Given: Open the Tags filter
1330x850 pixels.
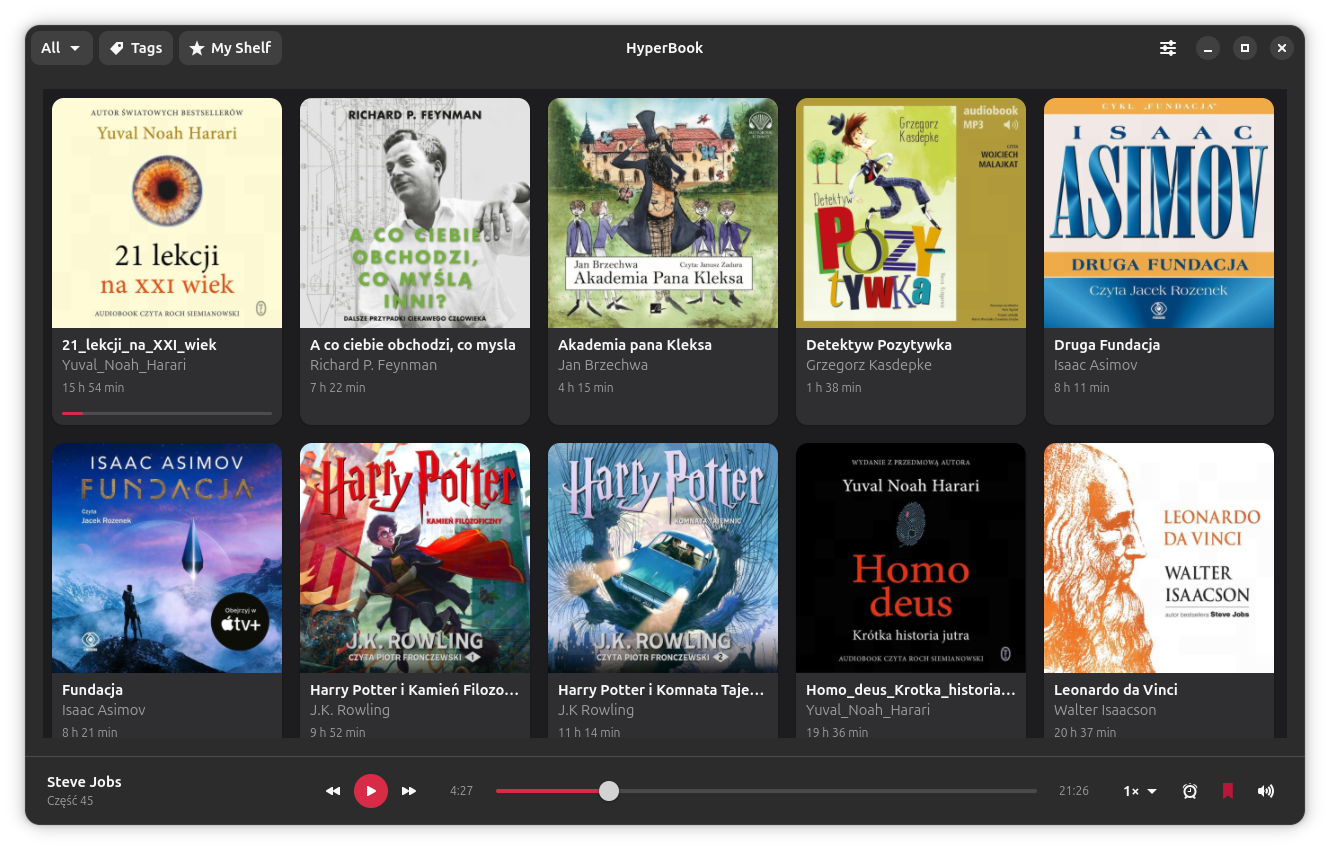Looking at the screenshot, I should (x=136, y=48).
